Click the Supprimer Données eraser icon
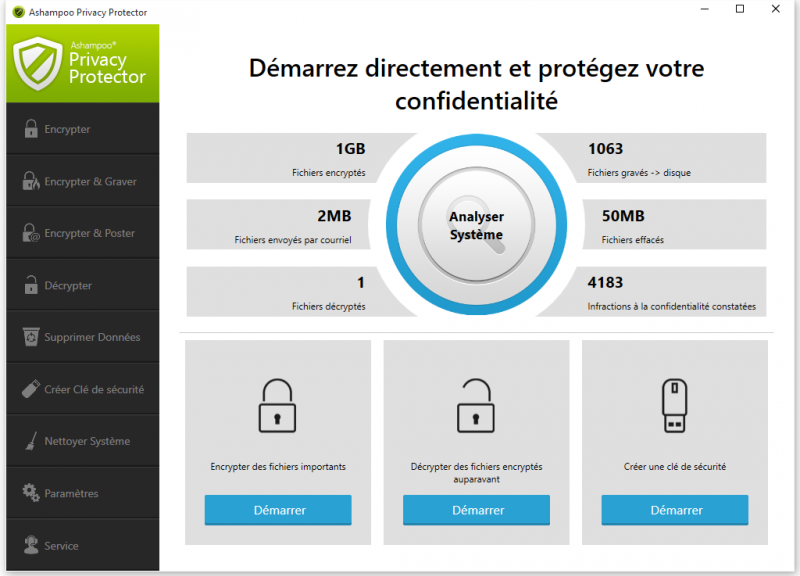 click(29, 336)
